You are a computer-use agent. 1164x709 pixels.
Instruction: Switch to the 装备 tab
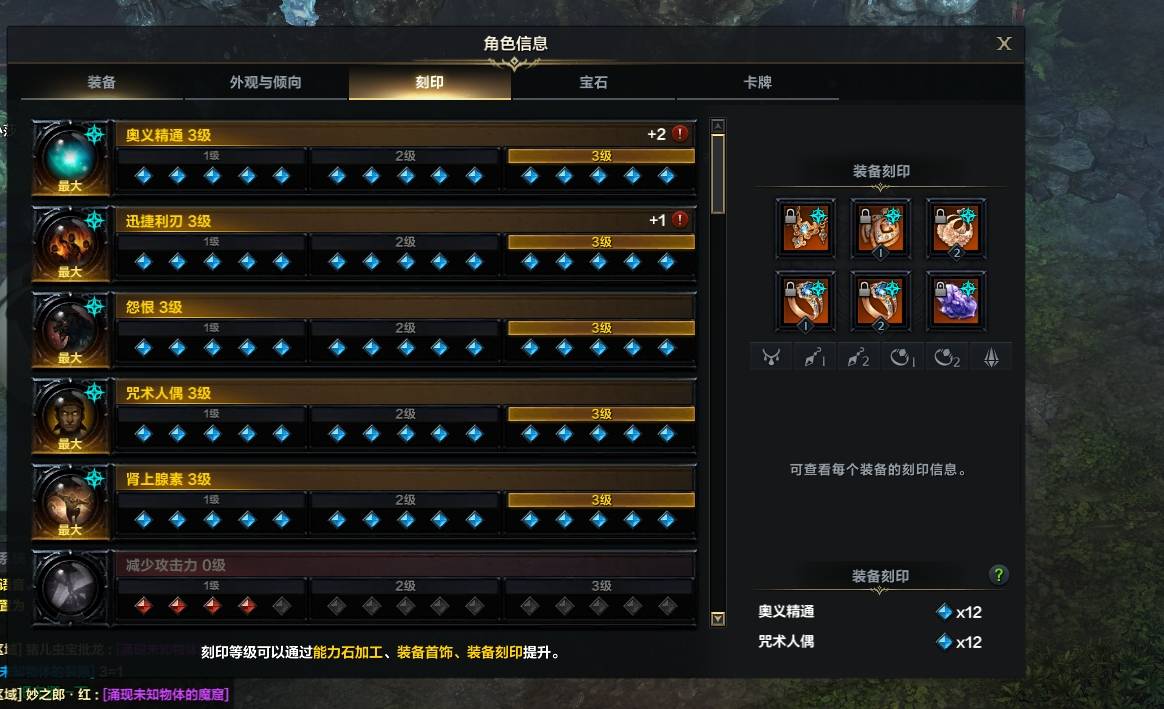102,82
